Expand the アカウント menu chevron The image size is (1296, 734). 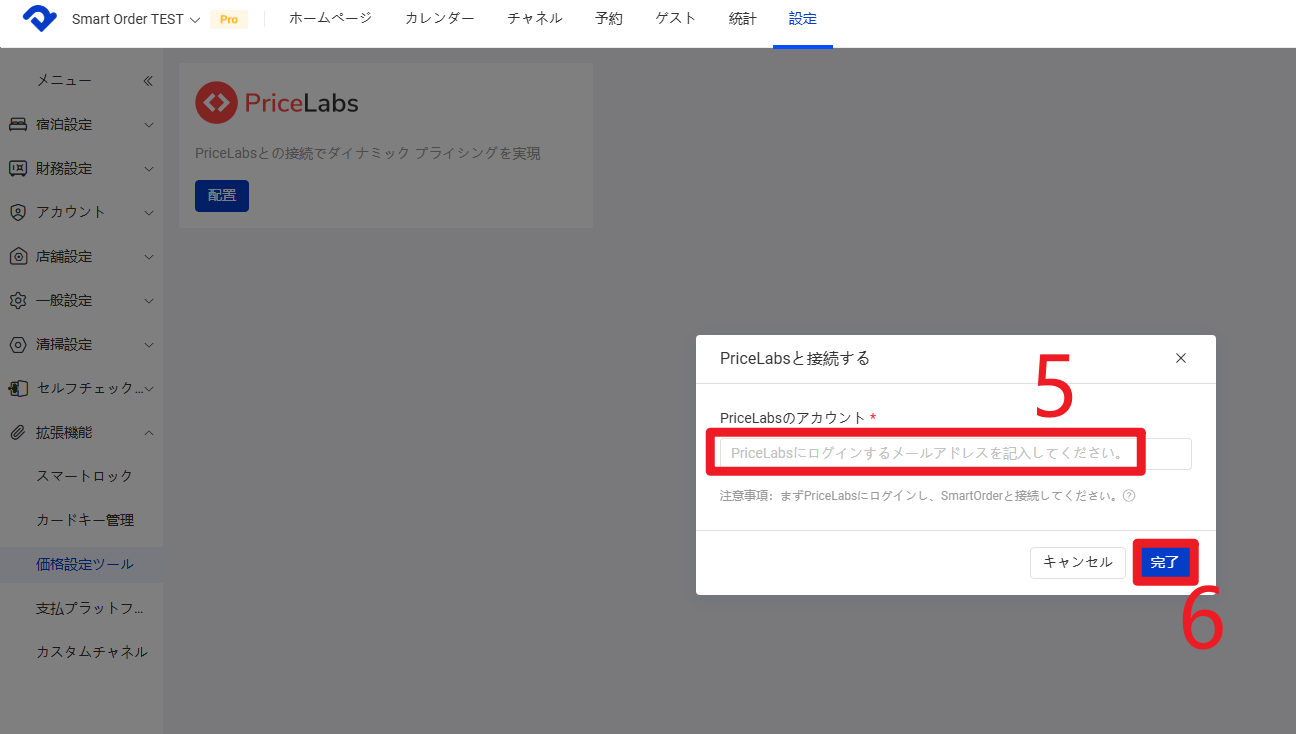[149, 213]
